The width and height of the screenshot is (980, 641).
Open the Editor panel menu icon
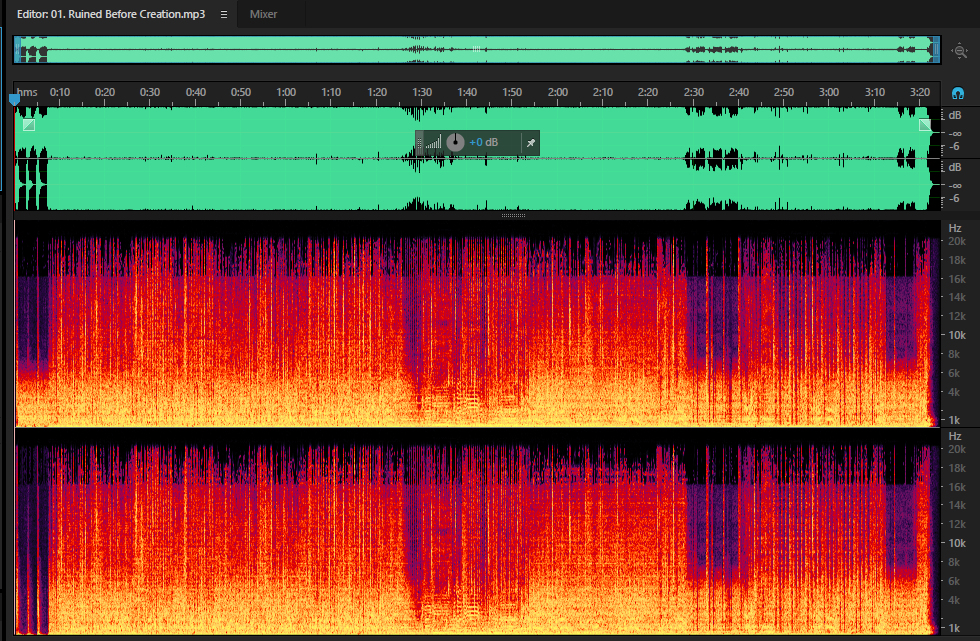[224, 14]
